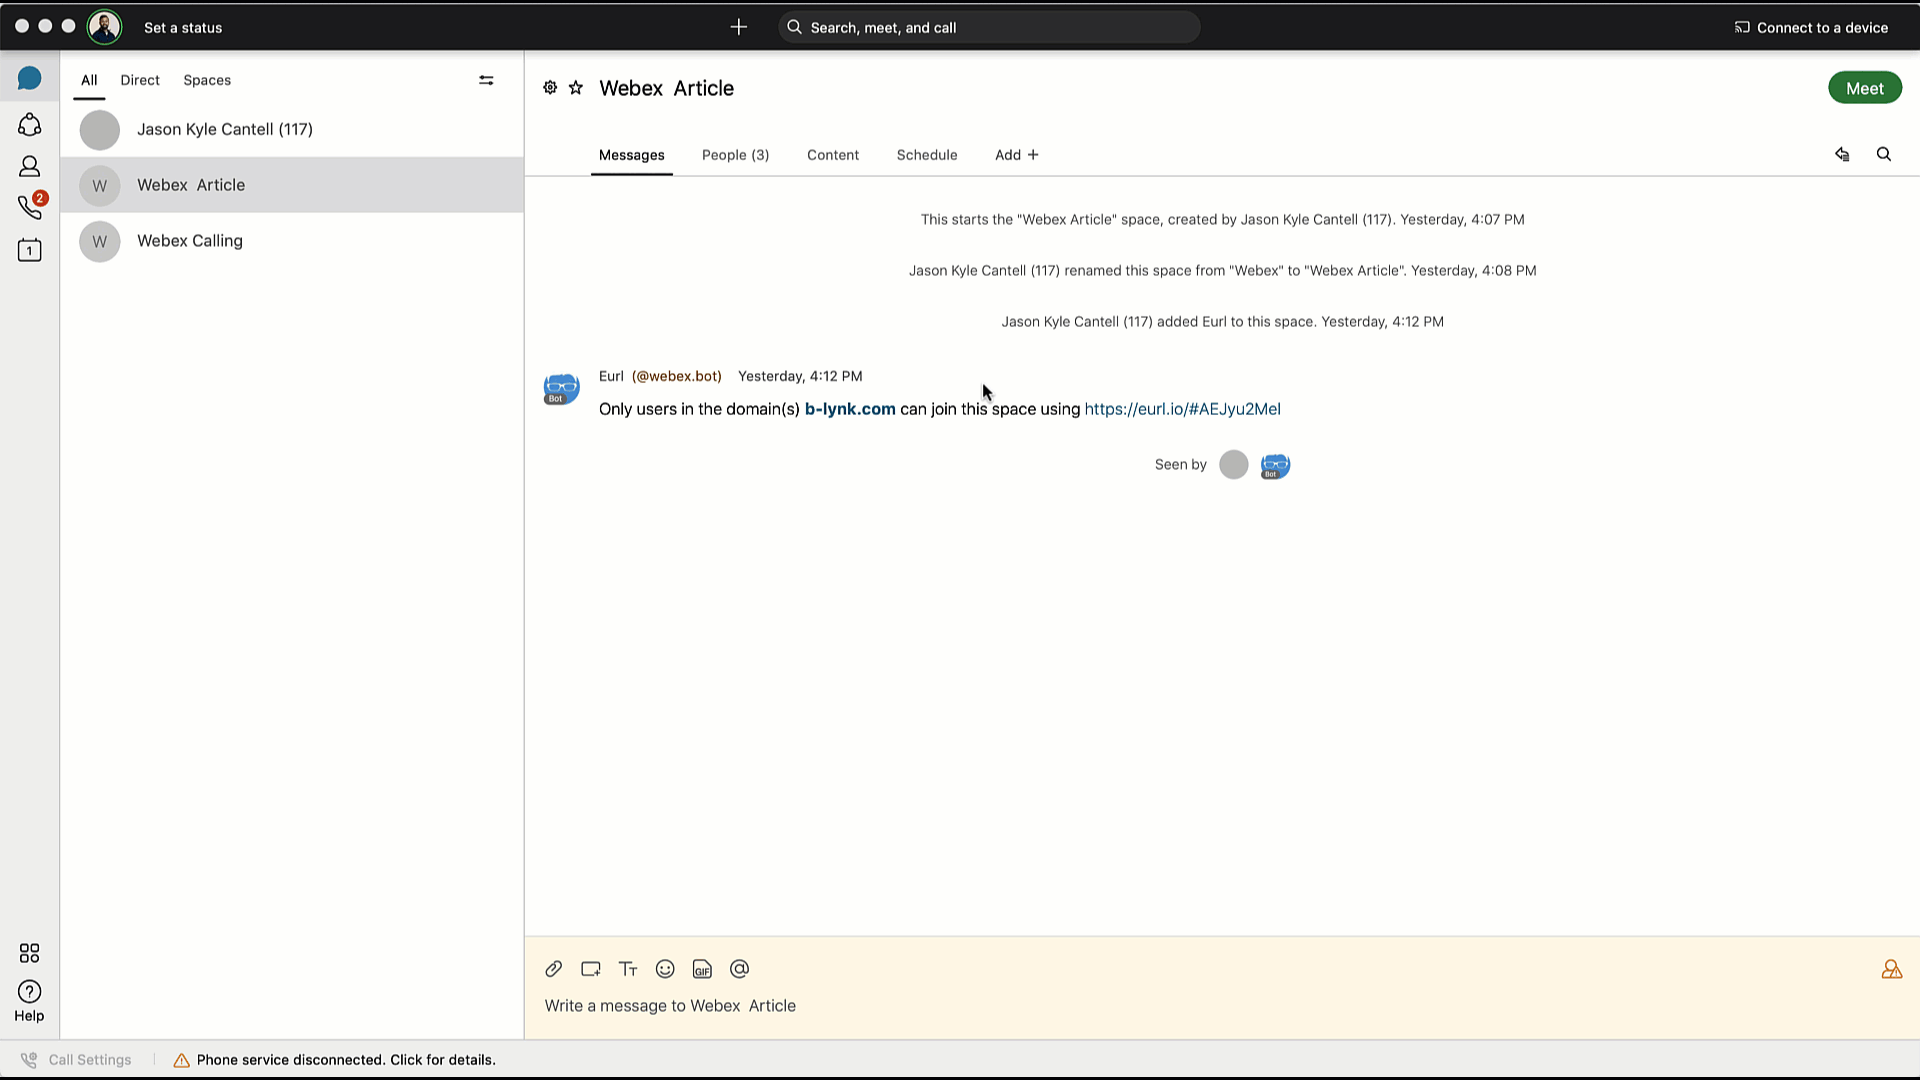Screen dimensions: 1920x1080
Task: Open the People (3) tab
Action: [736, 155]
